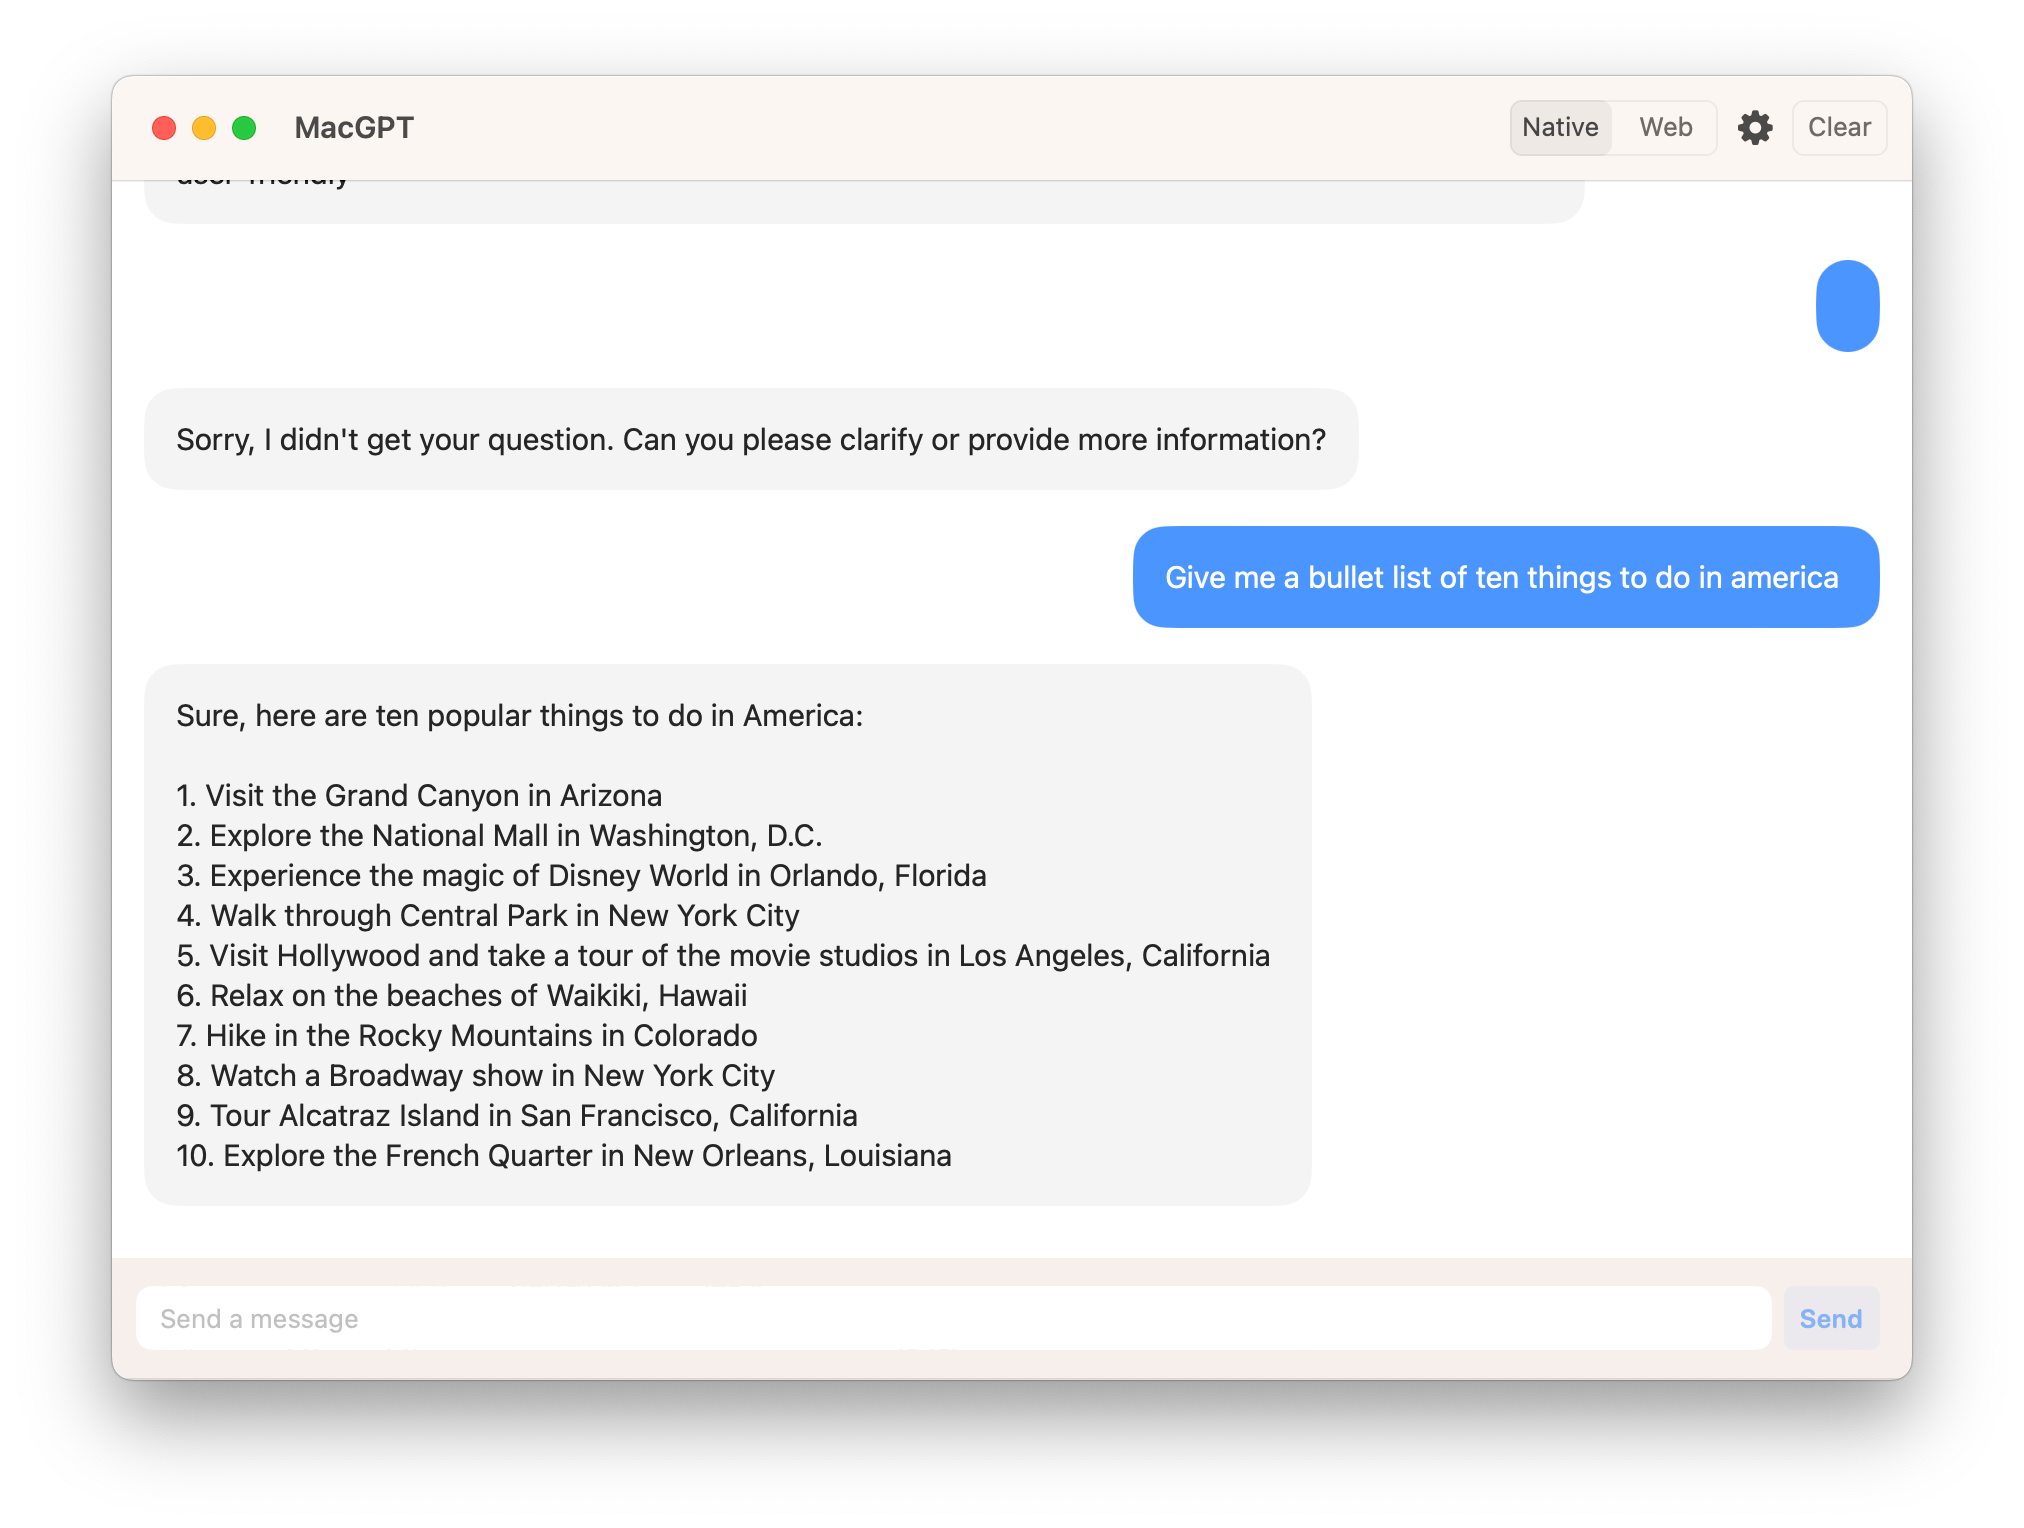The image size is (2024, 1528).
Task: Click the empty blue user message bubble
Action: click(1847, 306)
